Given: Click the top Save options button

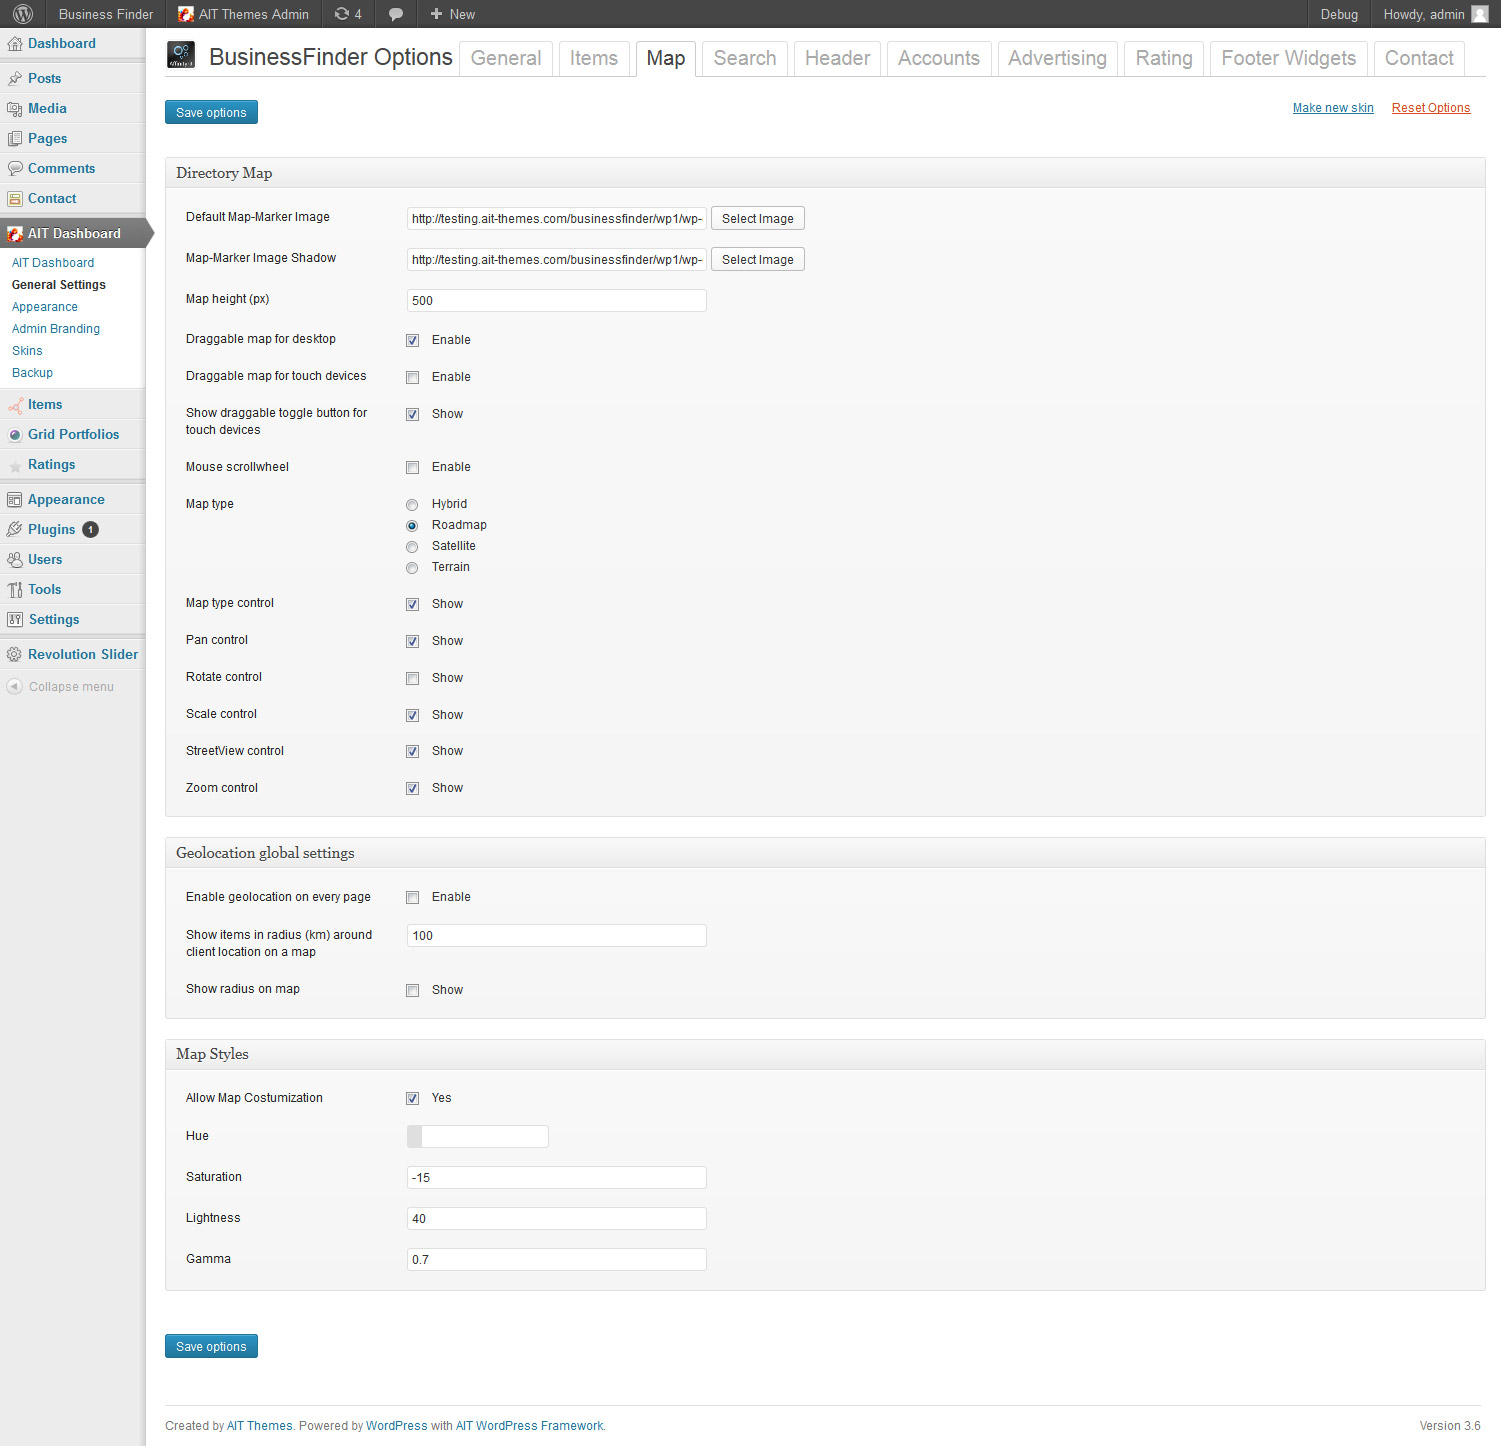Looking at the screenshot, I should pos(211,112).
